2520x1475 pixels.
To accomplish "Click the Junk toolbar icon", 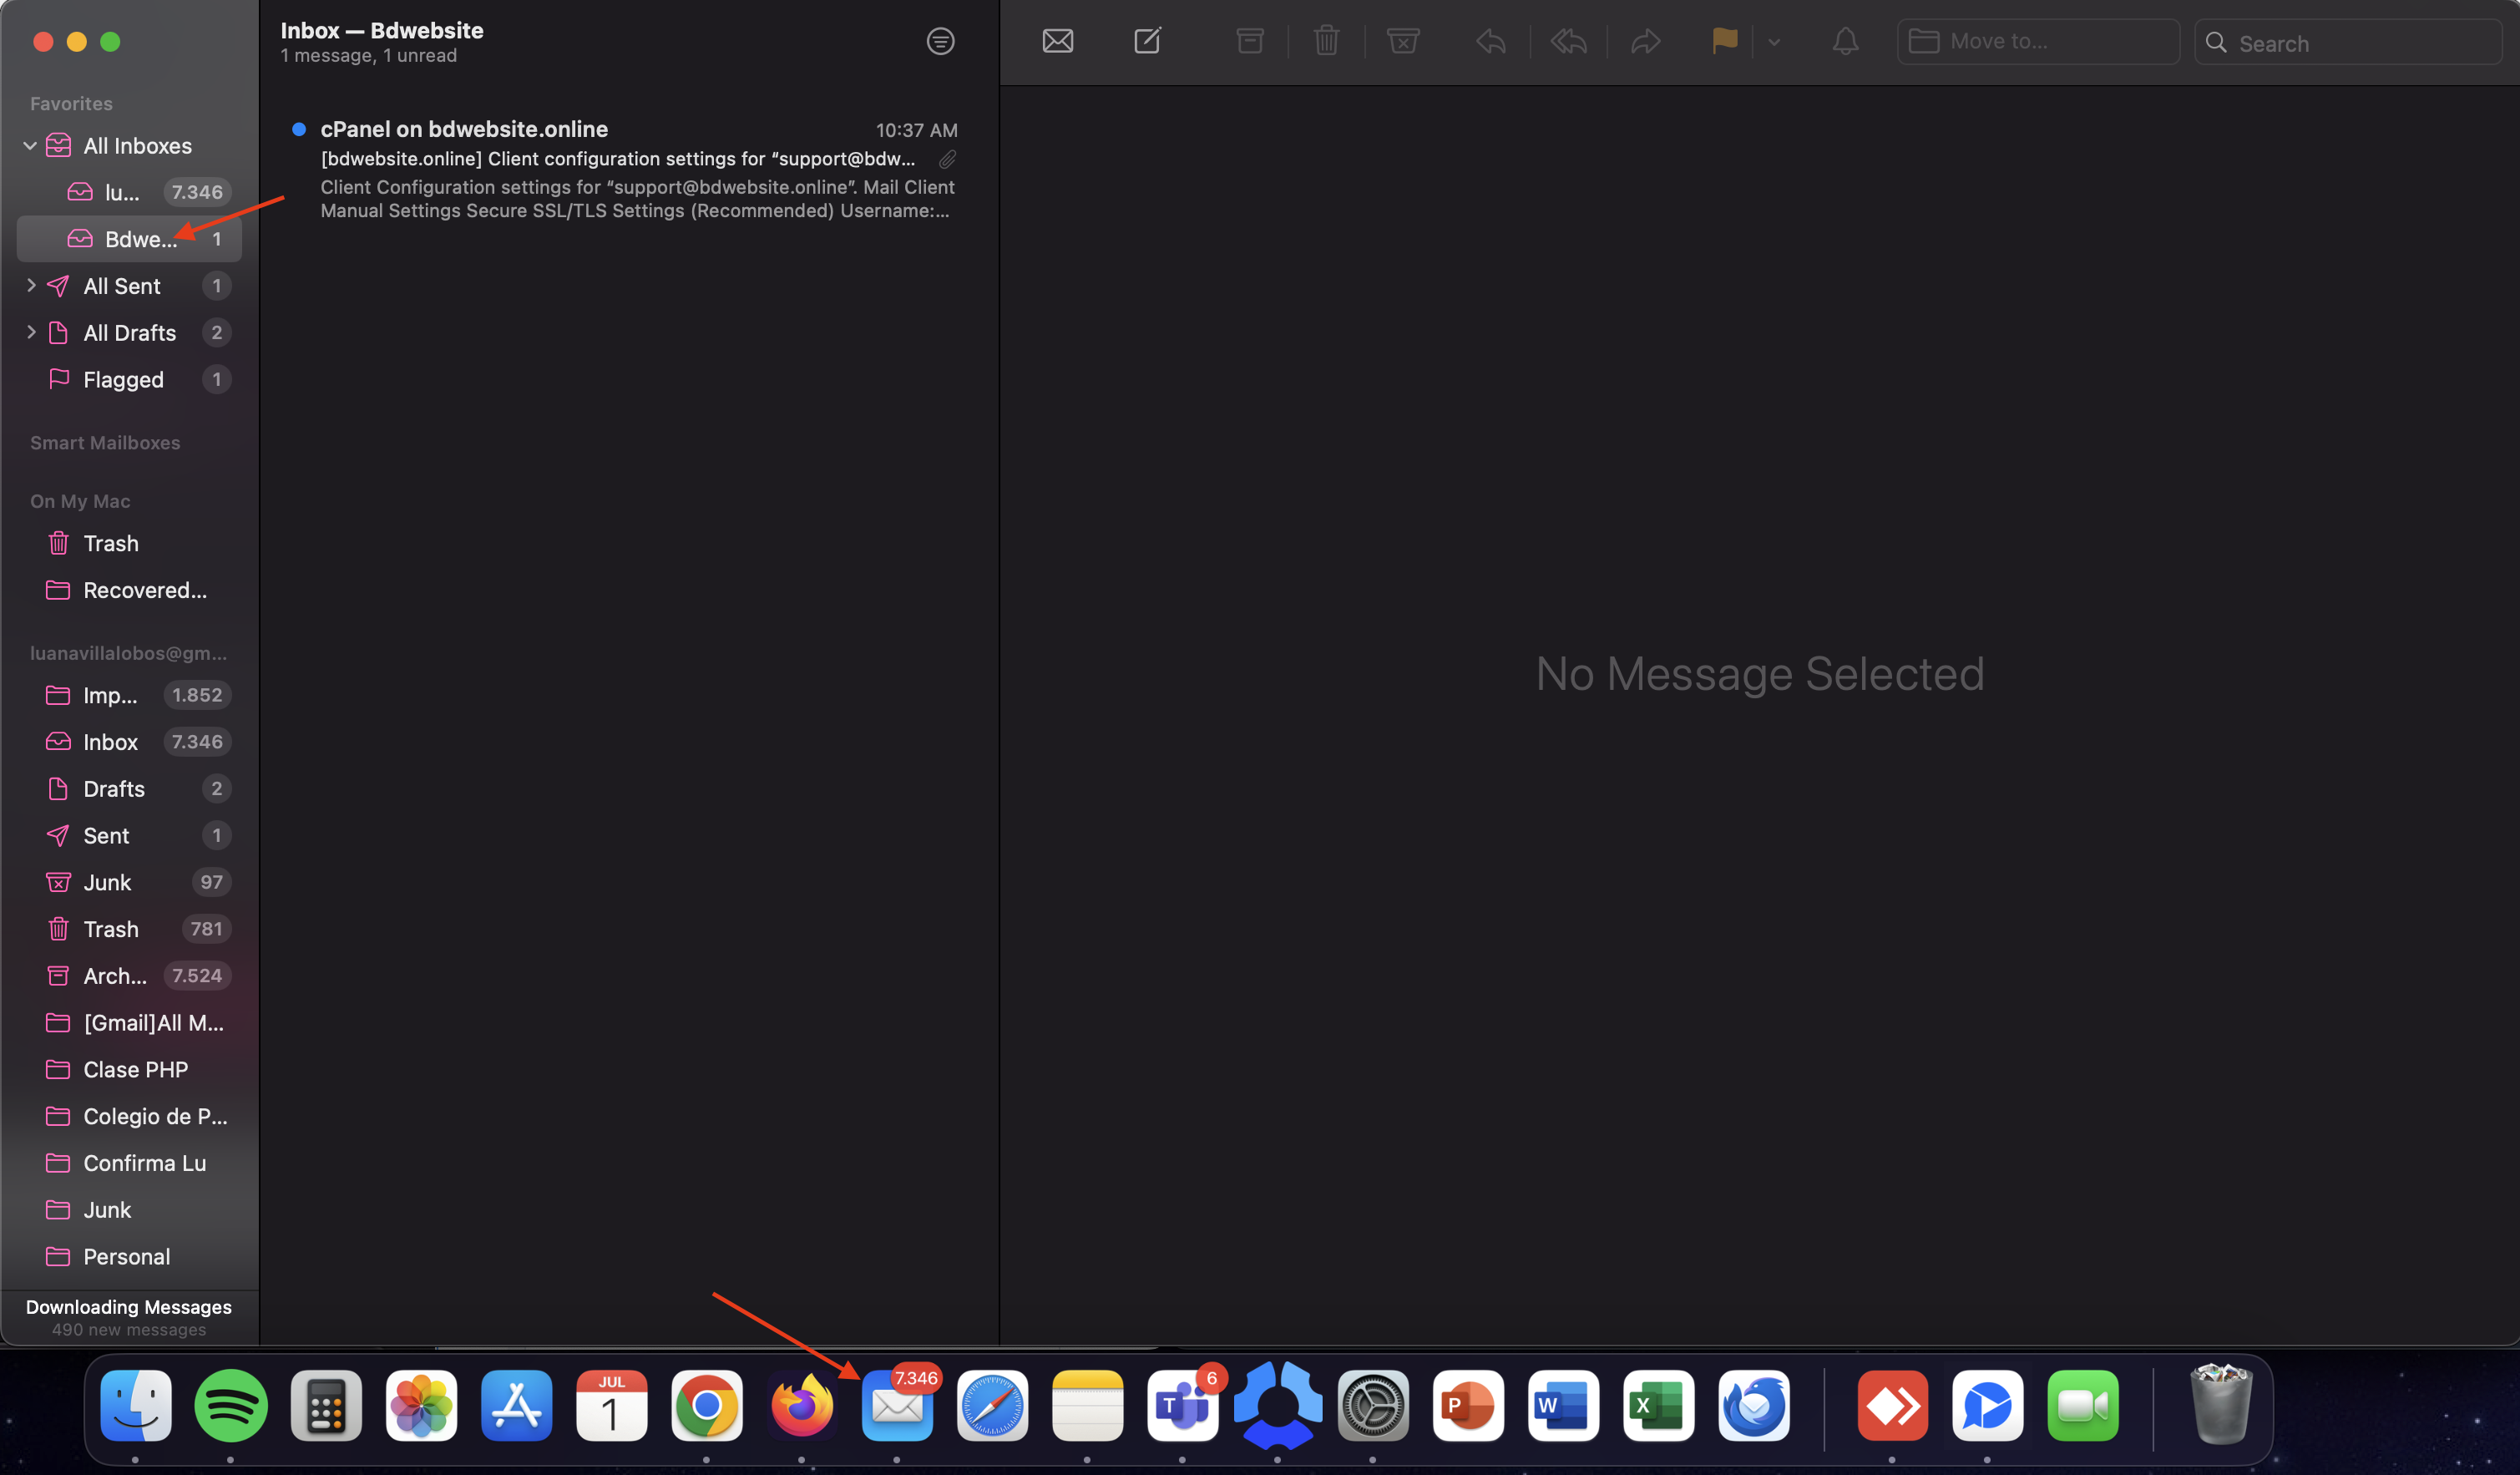I will 1403,41.
